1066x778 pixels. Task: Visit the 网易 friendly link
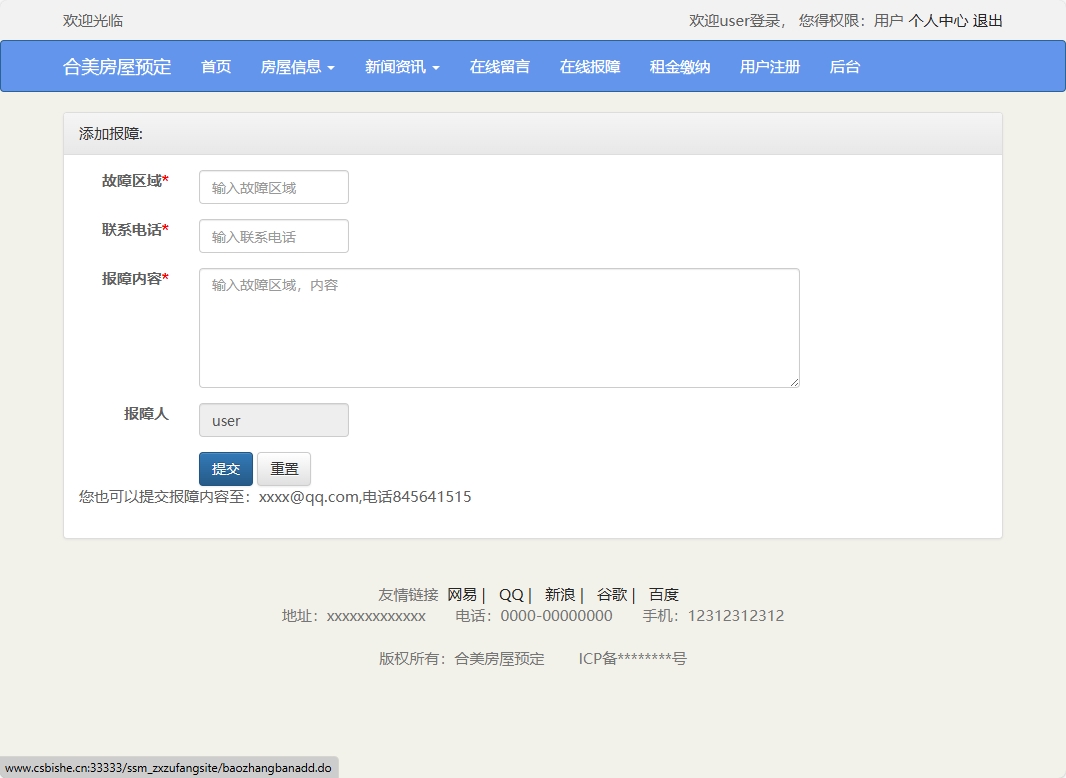pyautogui.click(x=462, y=594)
